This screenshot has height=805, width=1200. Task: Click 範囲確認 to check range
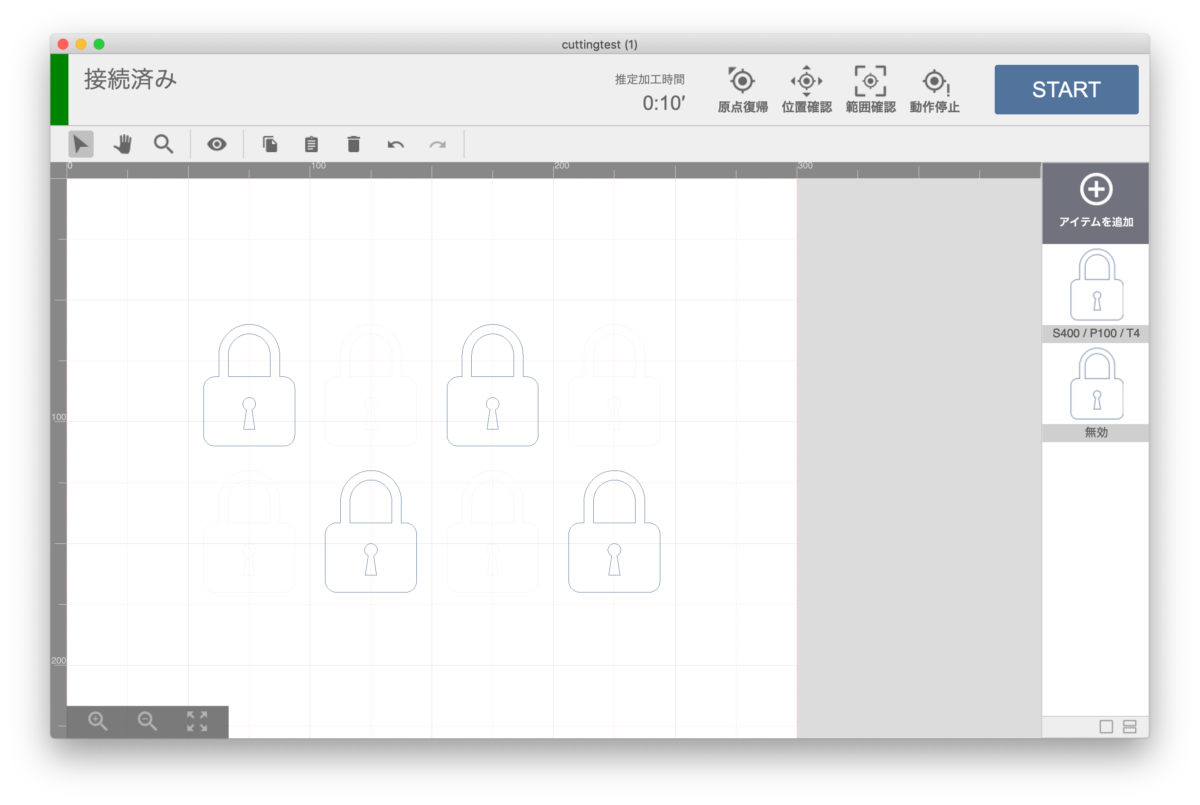[870, 90]
